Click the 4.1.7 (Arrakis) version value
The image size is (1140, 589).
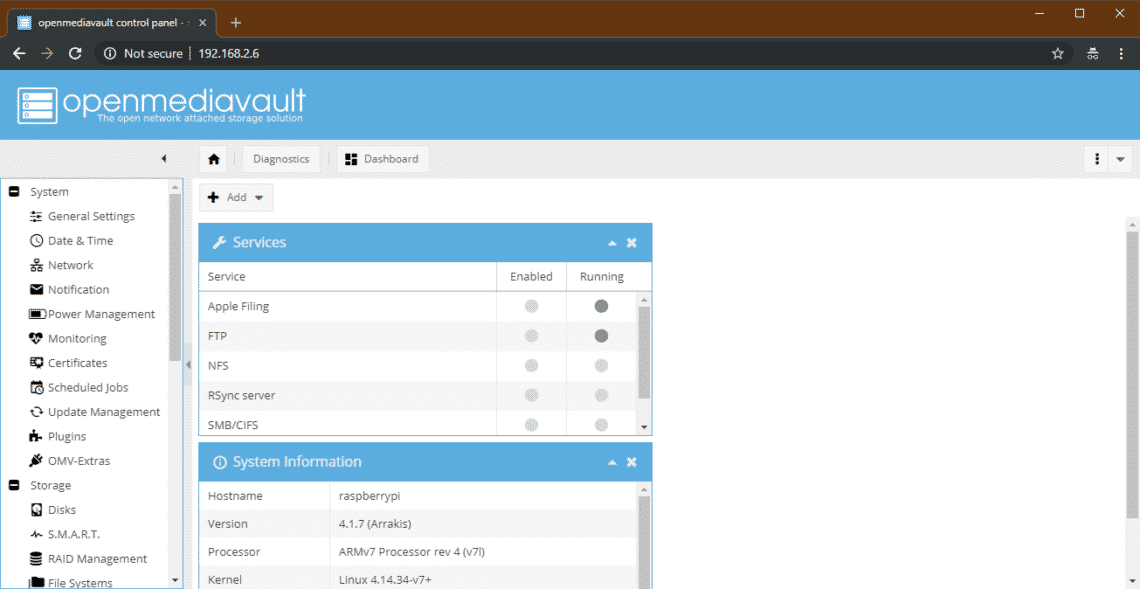[x=375, y=524]
